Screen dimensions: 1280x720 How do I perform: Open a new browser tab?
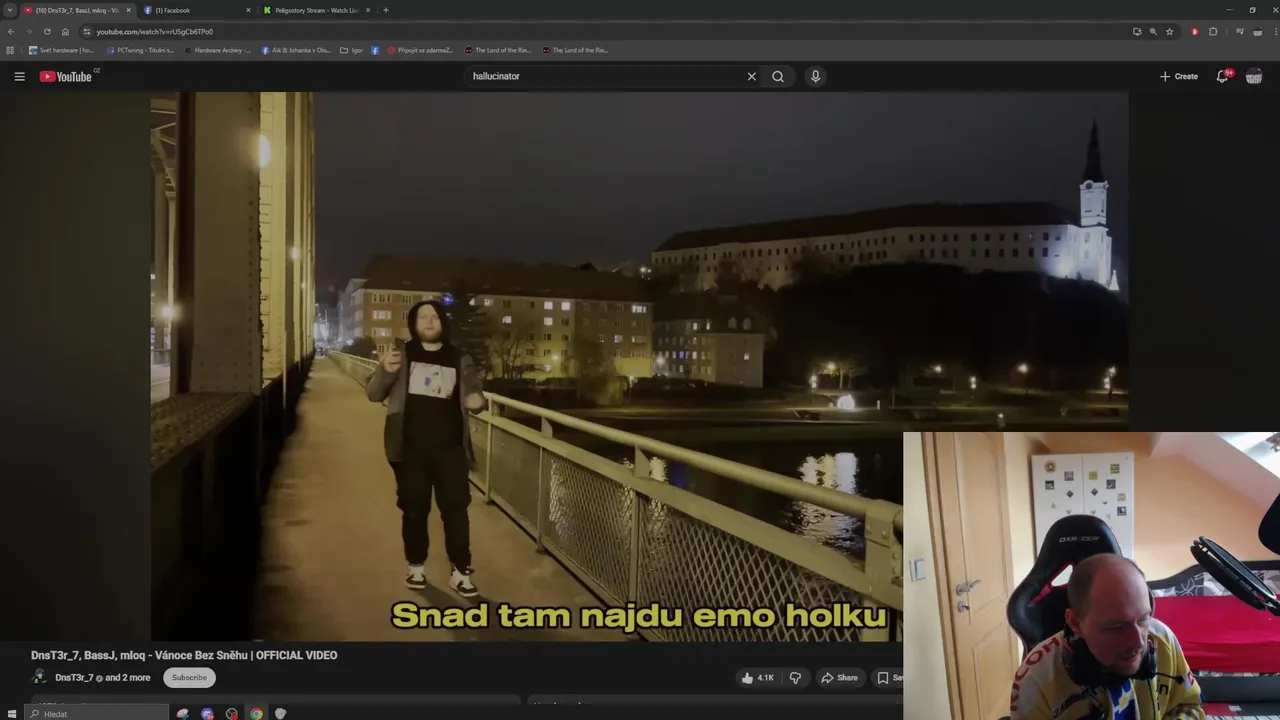[x=386, y=10]
